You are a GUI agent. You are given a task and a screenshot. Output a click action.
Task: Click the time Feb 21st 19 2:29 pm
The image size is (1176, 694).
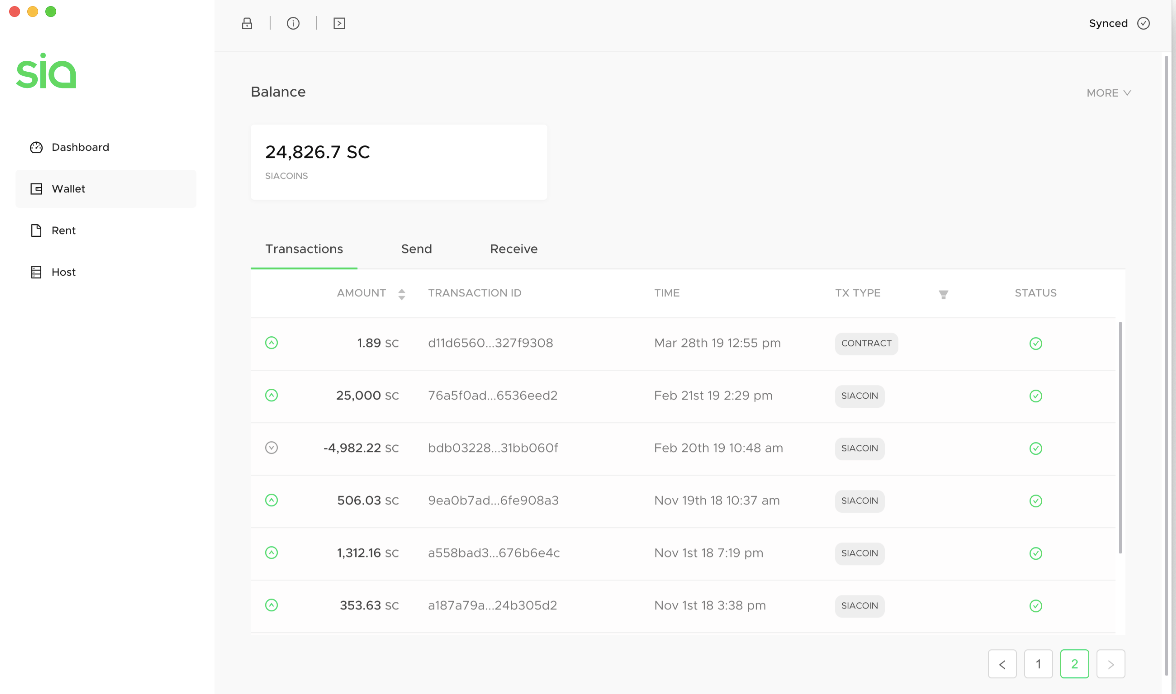(713, 395)
